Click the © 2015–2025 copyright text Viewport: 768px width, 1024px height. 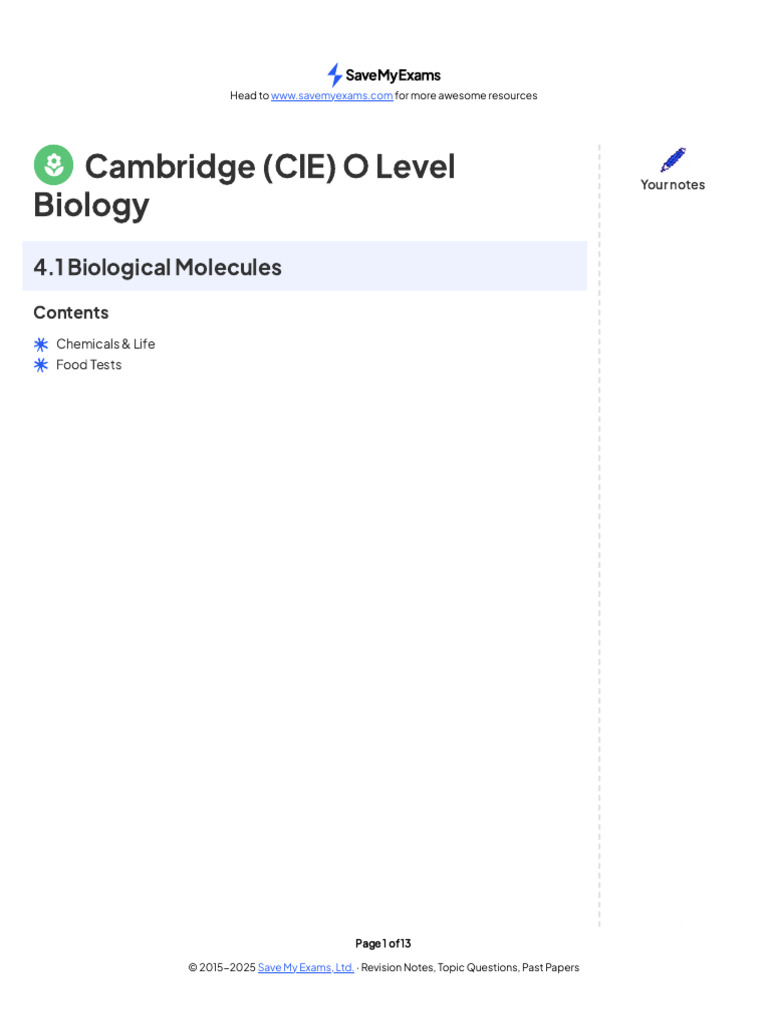tap(221, 967)
